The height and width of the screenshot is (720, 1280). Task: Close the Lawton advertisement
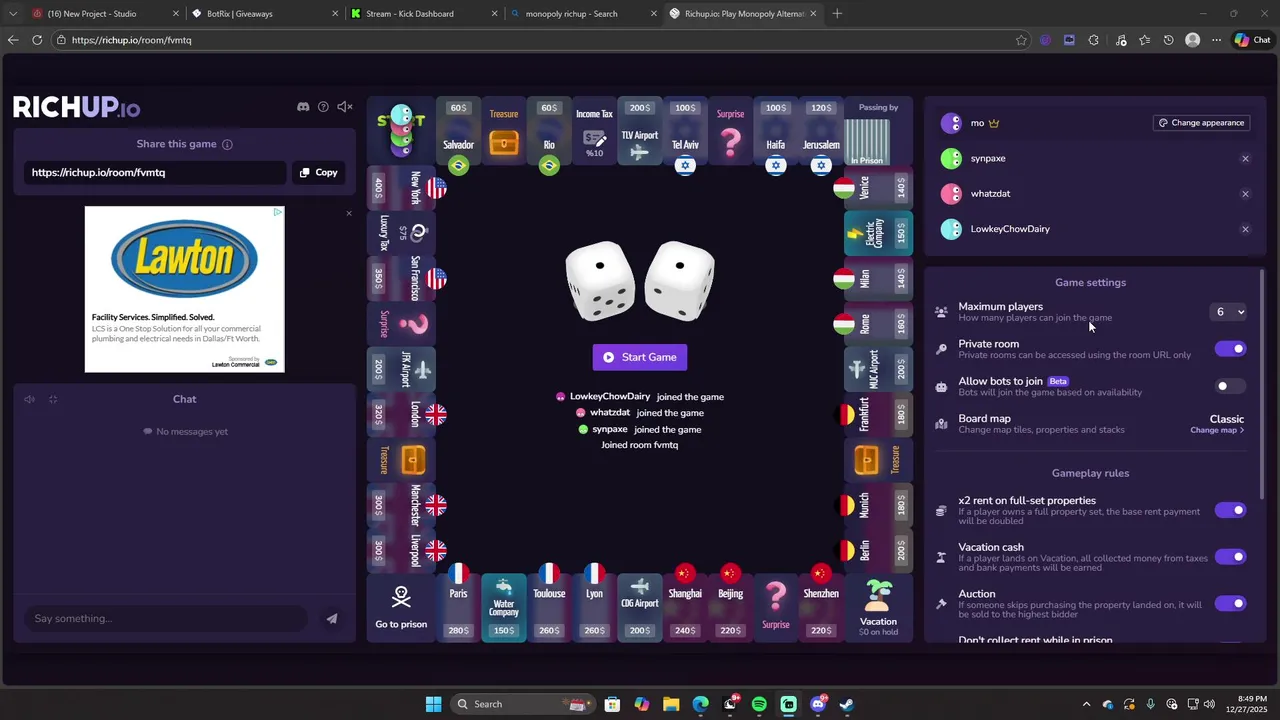pyautogui.click(x=349, y=213)
